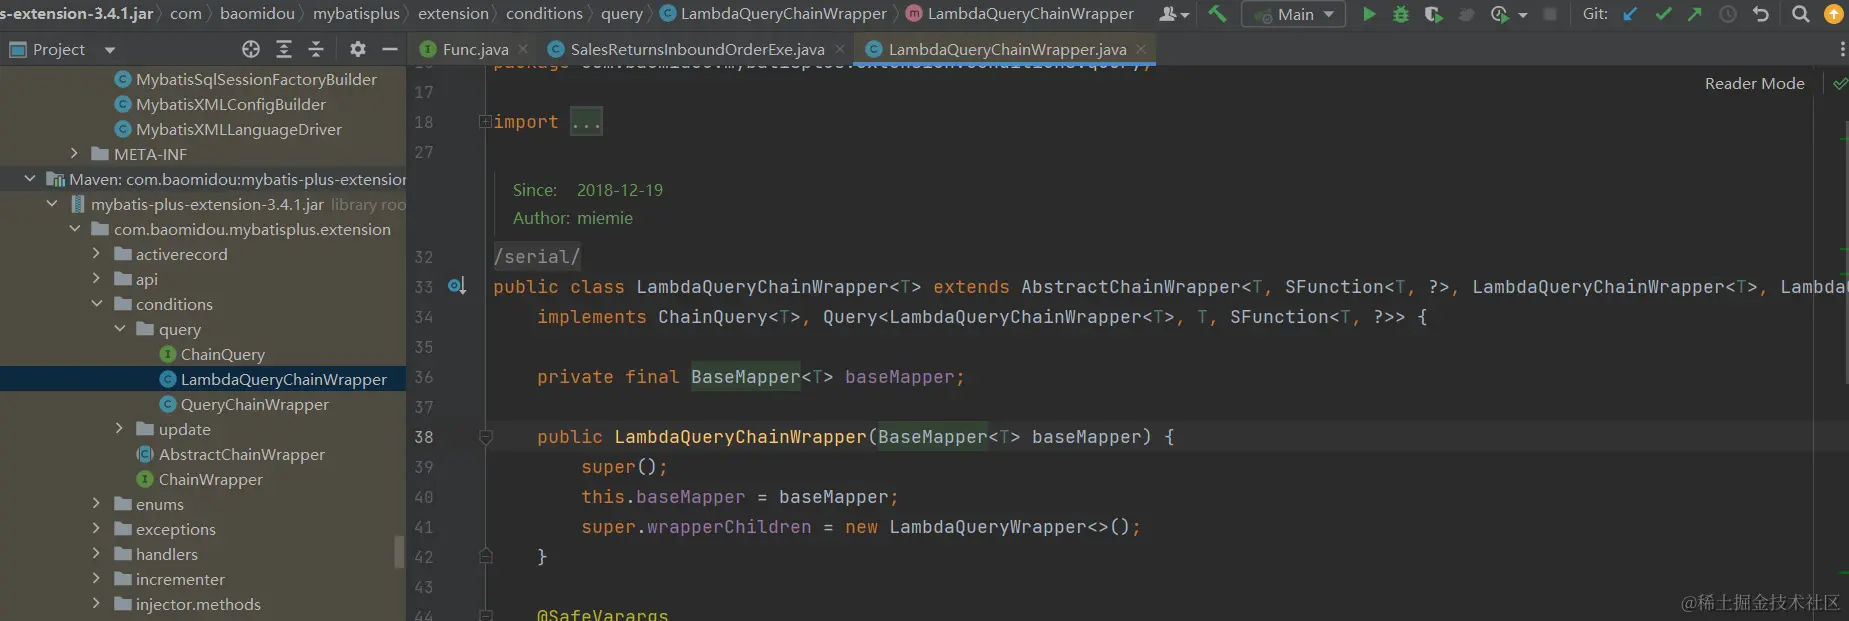This screenshot has height=621, width=1849.
Task: Collapse the query package
Action: click(x=119, y=329)
